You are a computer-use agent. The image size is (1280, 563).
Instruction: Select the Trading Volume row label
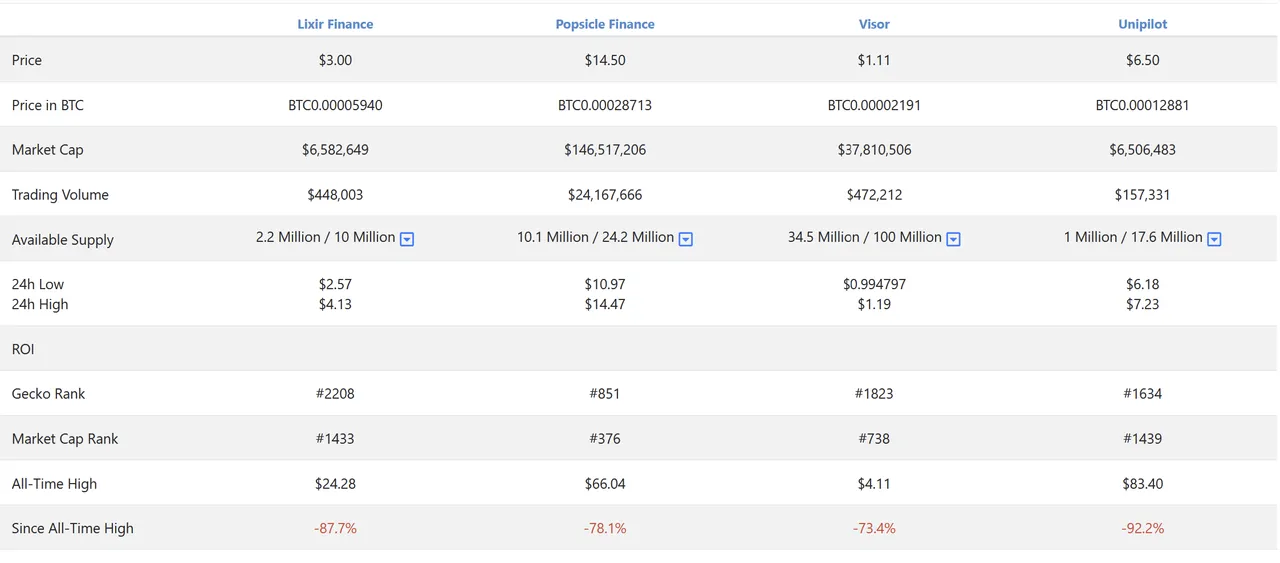click(x=60, y=195)
